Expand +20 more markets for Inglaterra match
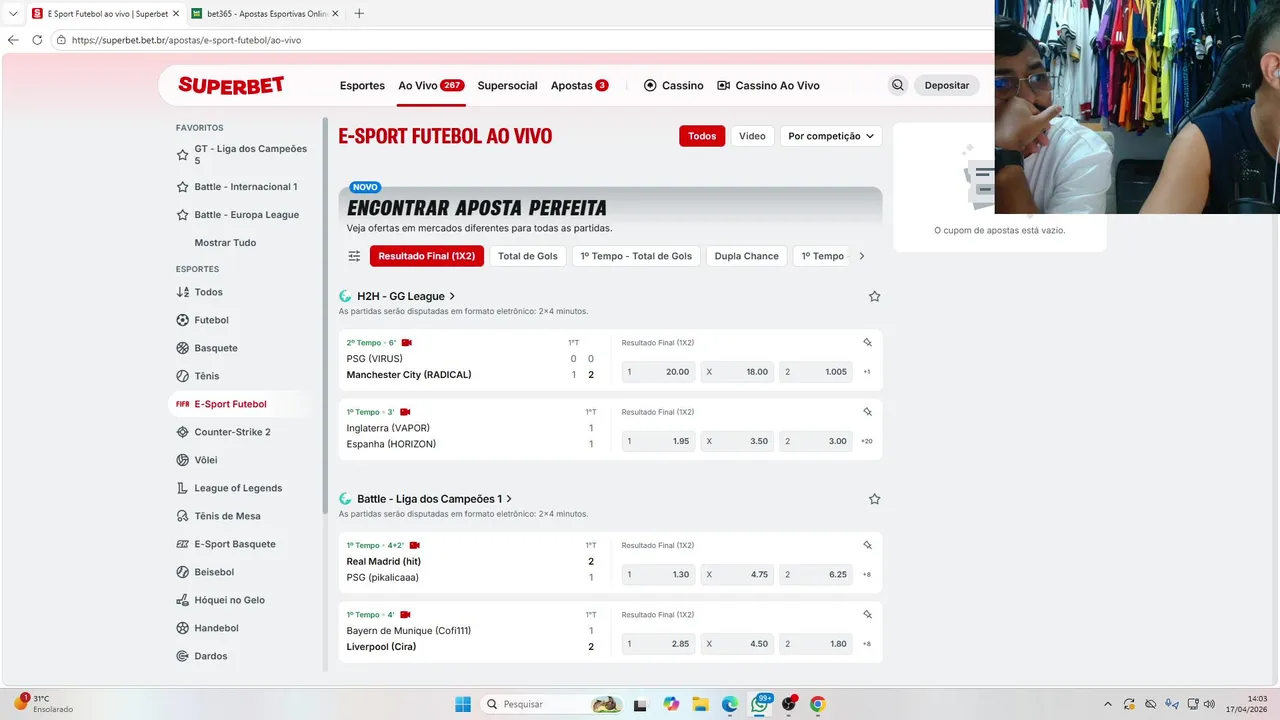Image resolution: width=1280 pixels, height=720 pixels. click(867, 441)
